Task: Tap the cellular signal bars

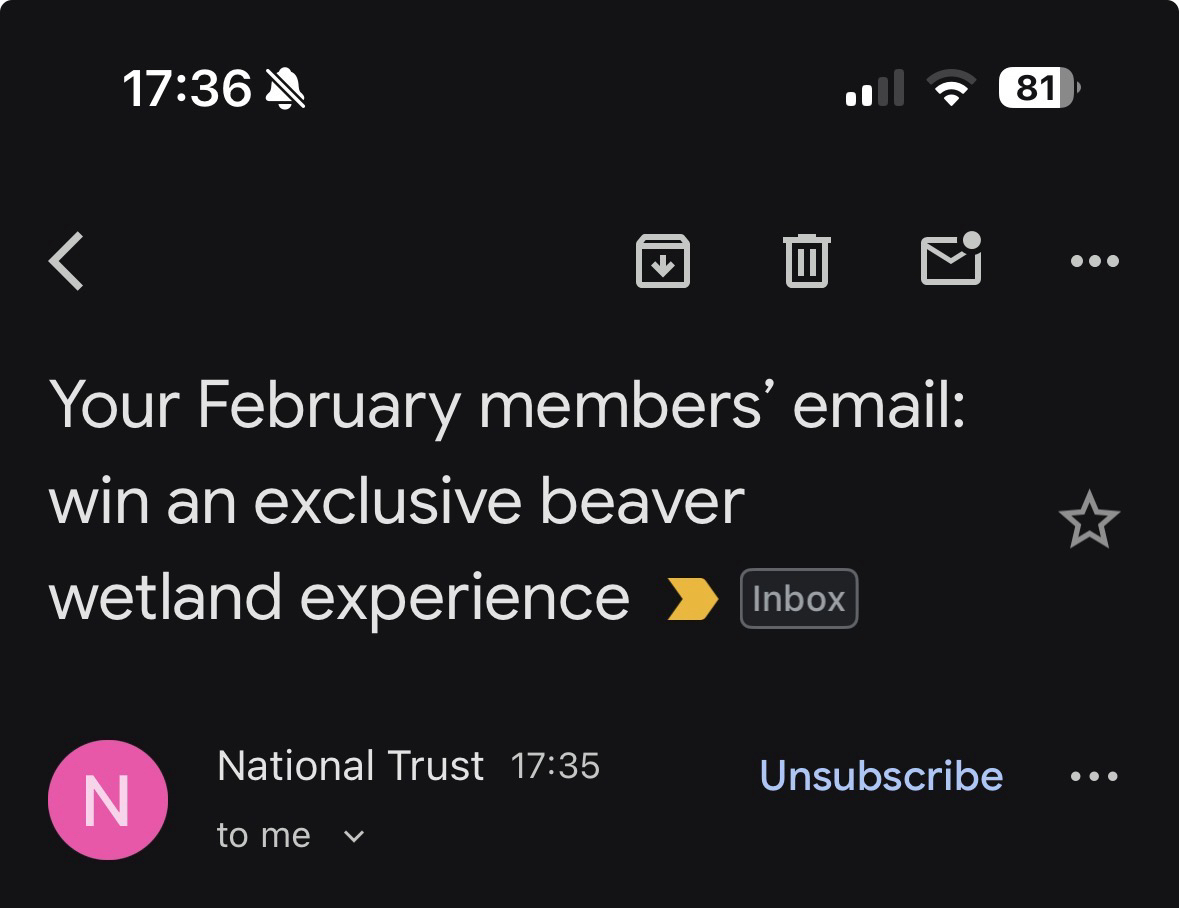Action: [874, 89]
